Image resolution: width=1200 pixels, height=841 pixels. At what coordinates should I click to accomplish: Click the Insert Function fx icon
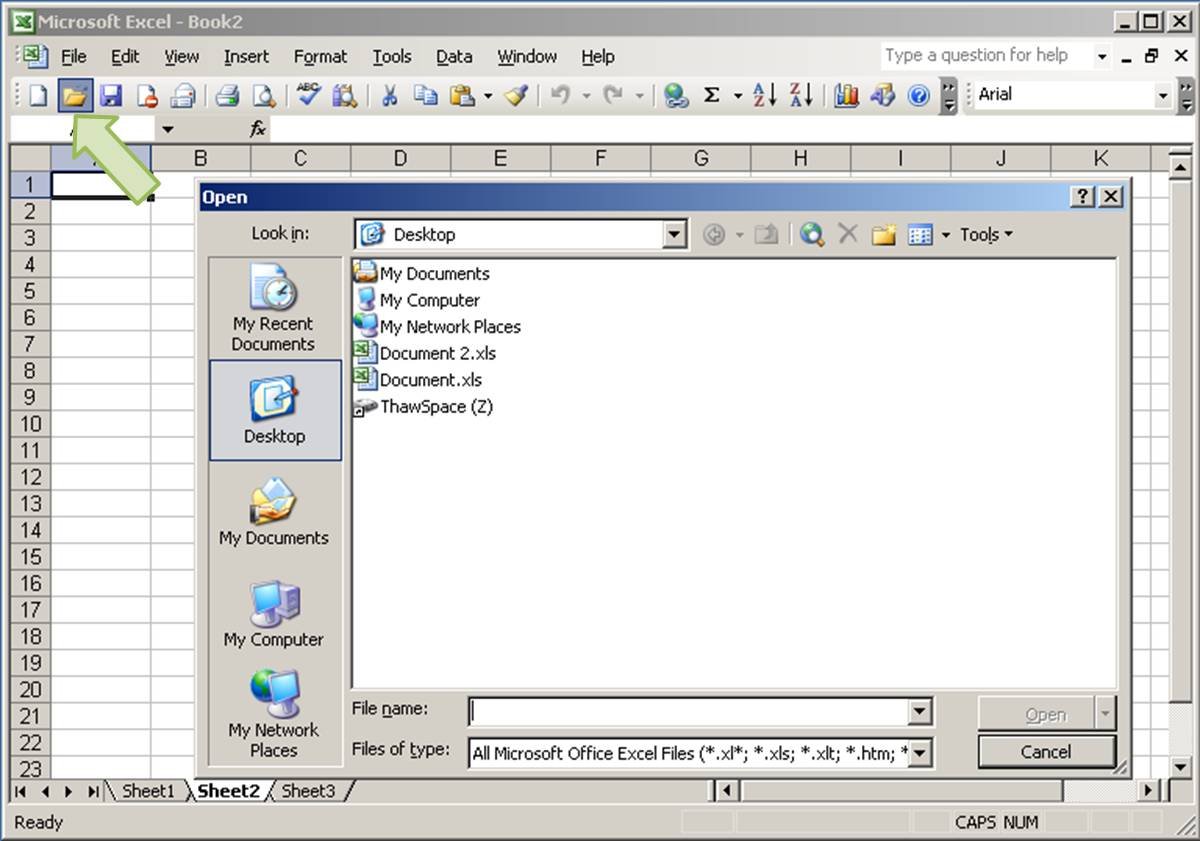tap(258, 129)
